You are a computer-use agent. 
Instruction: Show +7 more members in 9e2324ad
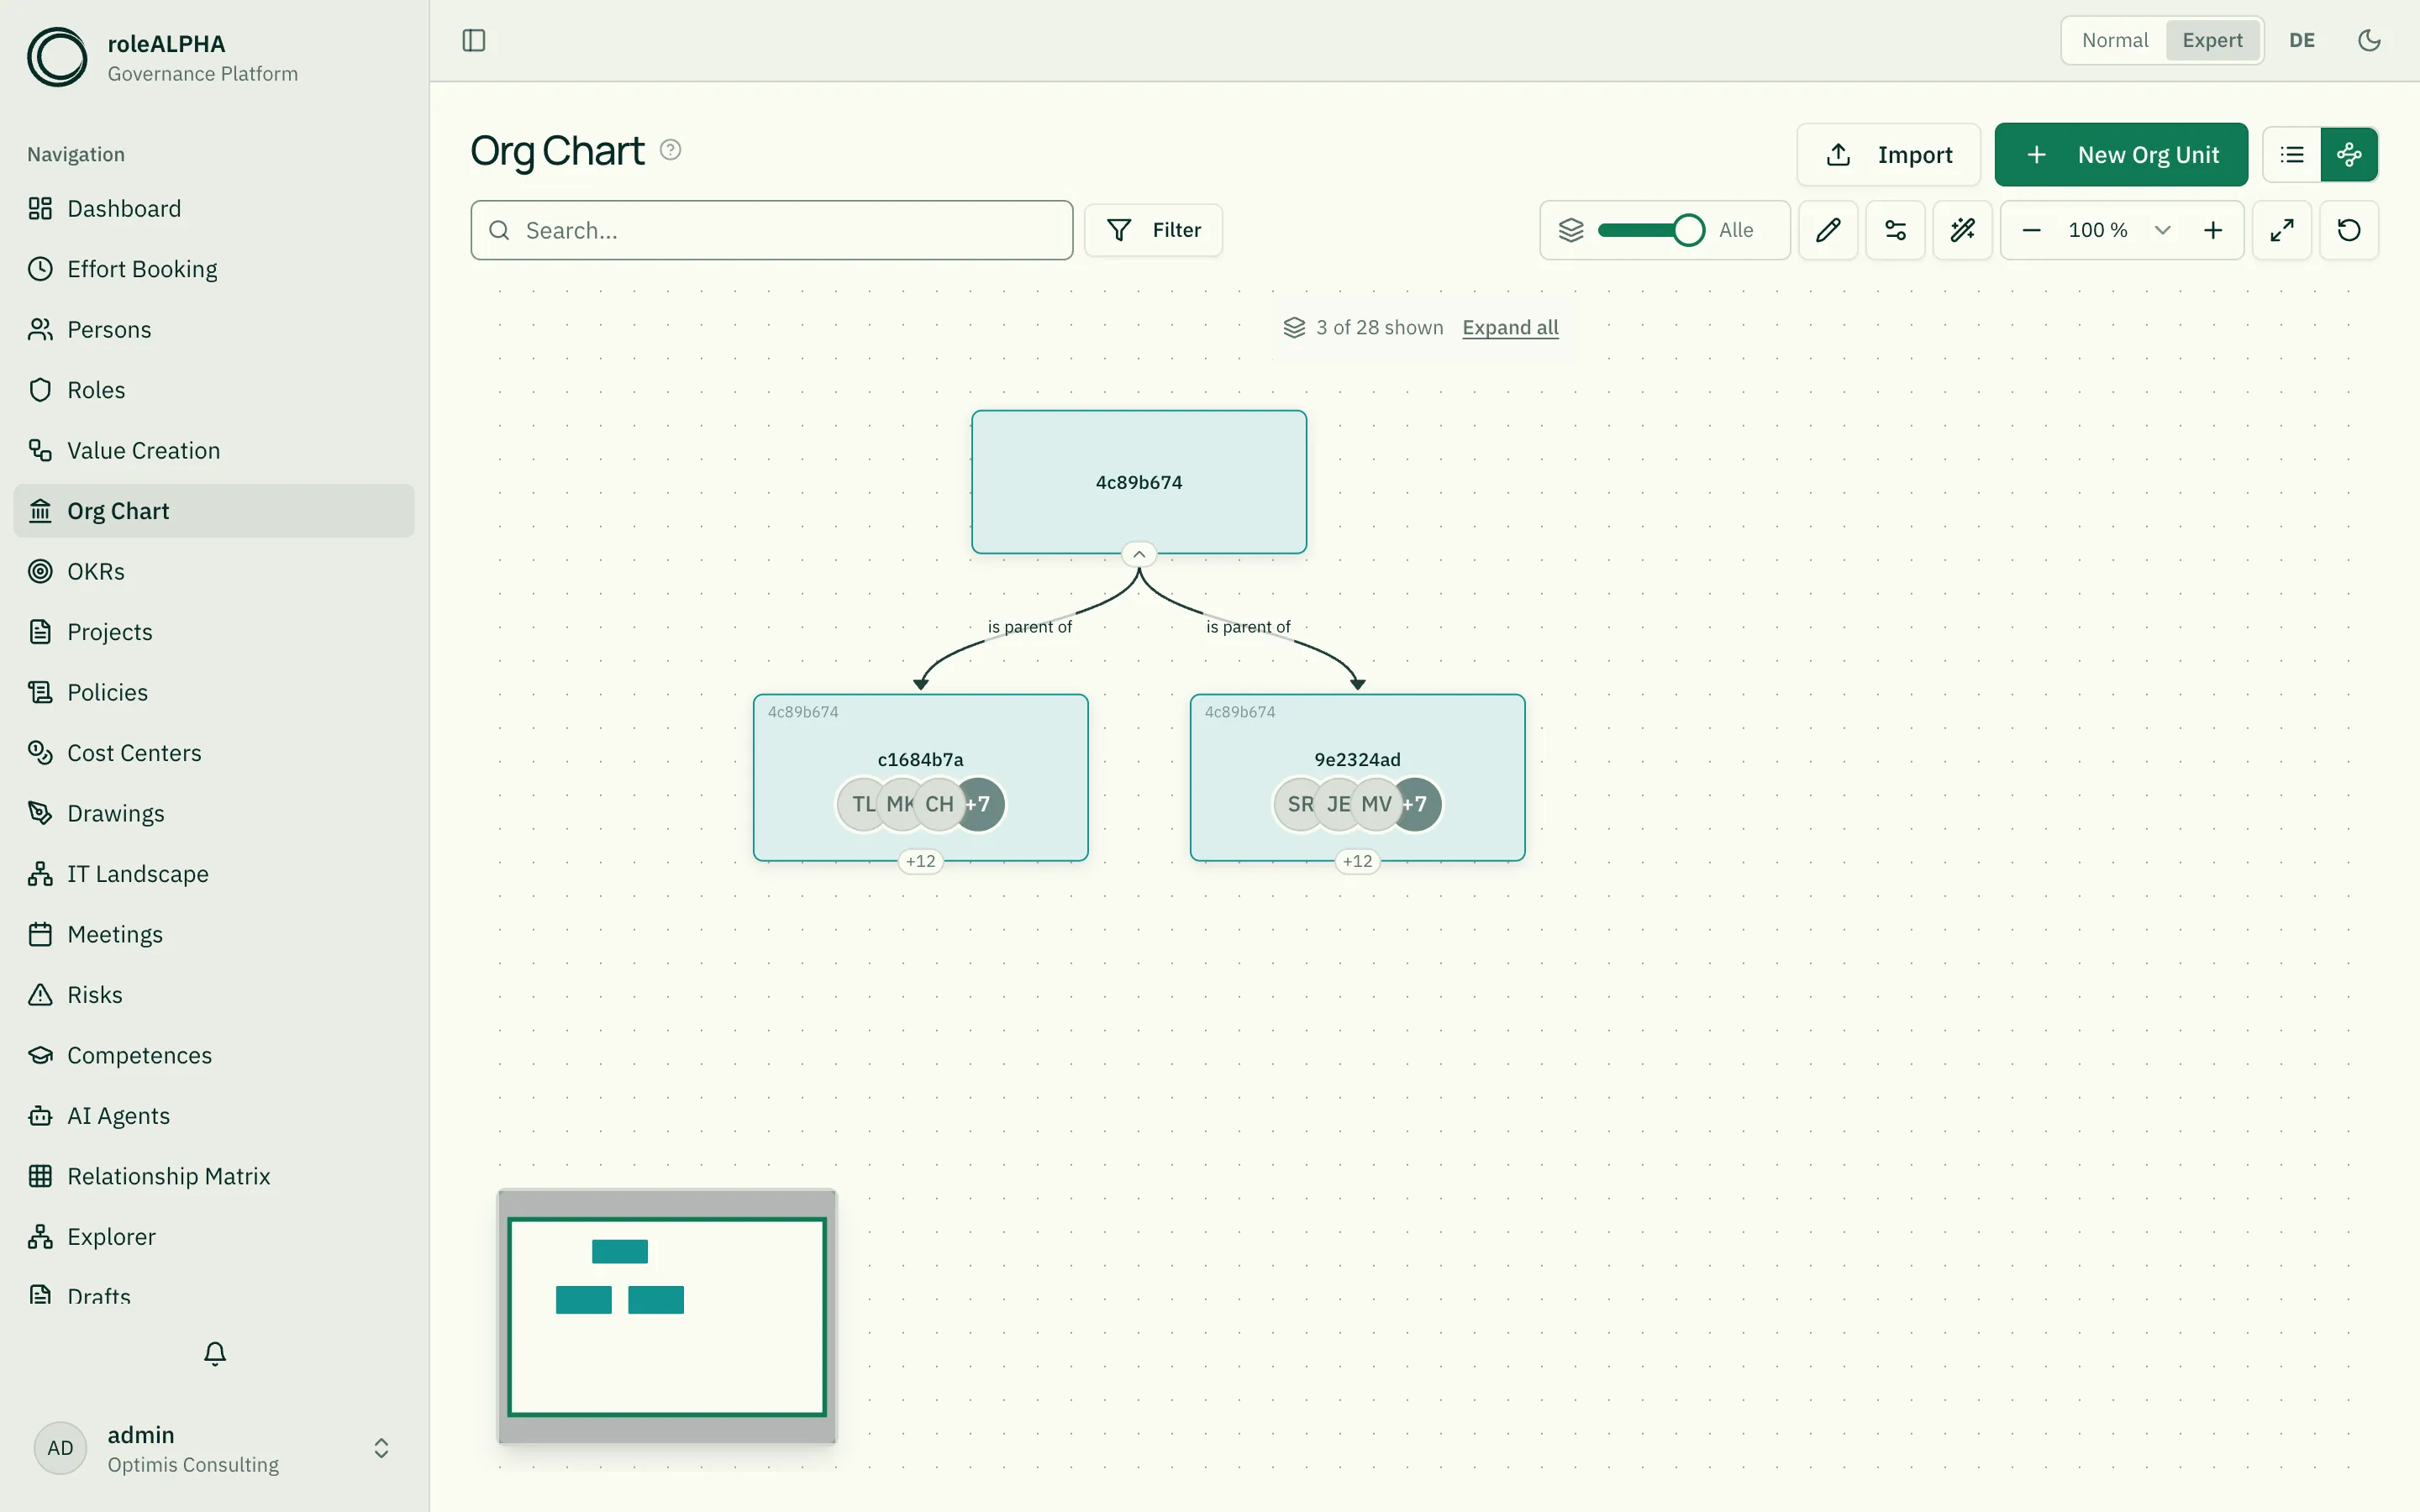[1415, 804]
